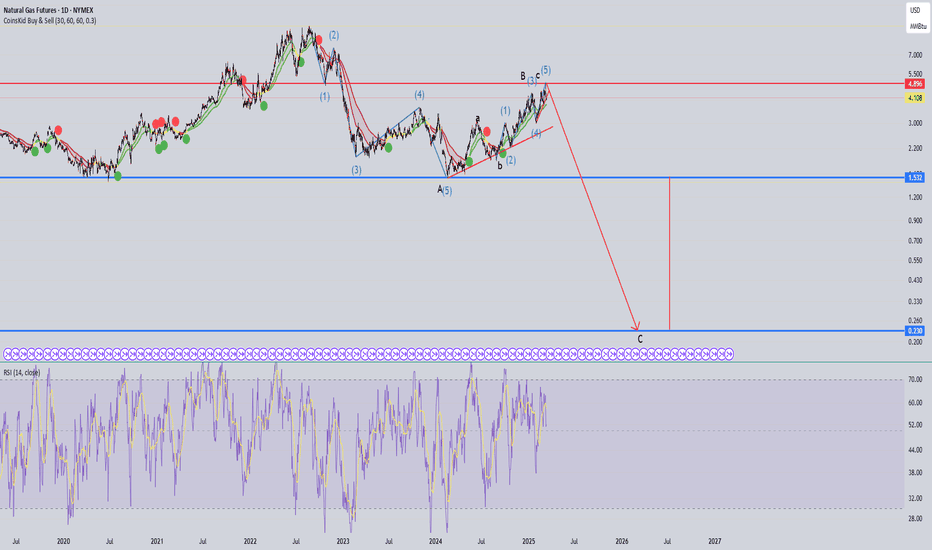Viewport: 932px width, 550px height.
Task: Click the 52.00 RSI axis value
Action: (915, 425)
